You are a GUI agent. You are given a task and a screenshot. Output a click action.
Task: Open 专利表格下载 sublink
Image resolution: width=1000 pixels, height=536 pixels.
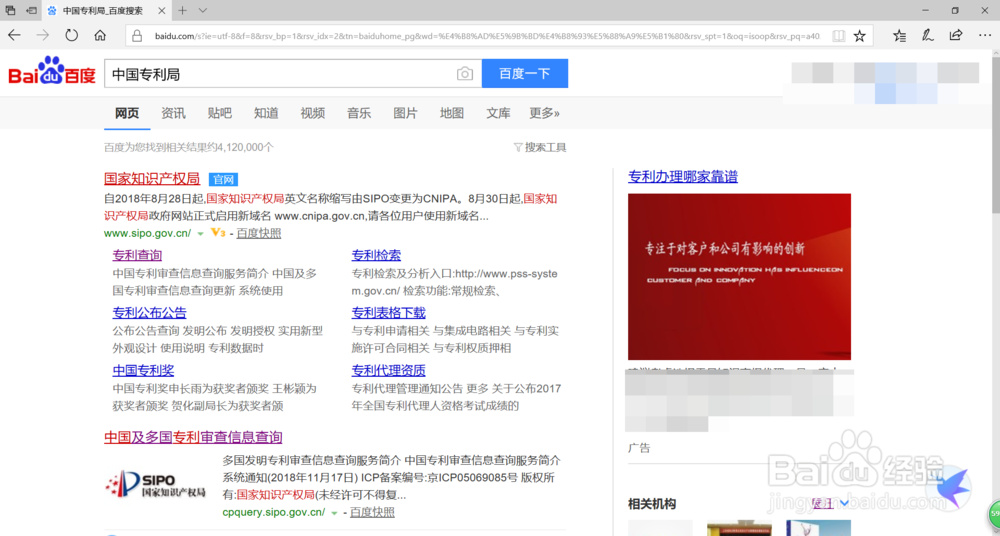coord(388,313)
